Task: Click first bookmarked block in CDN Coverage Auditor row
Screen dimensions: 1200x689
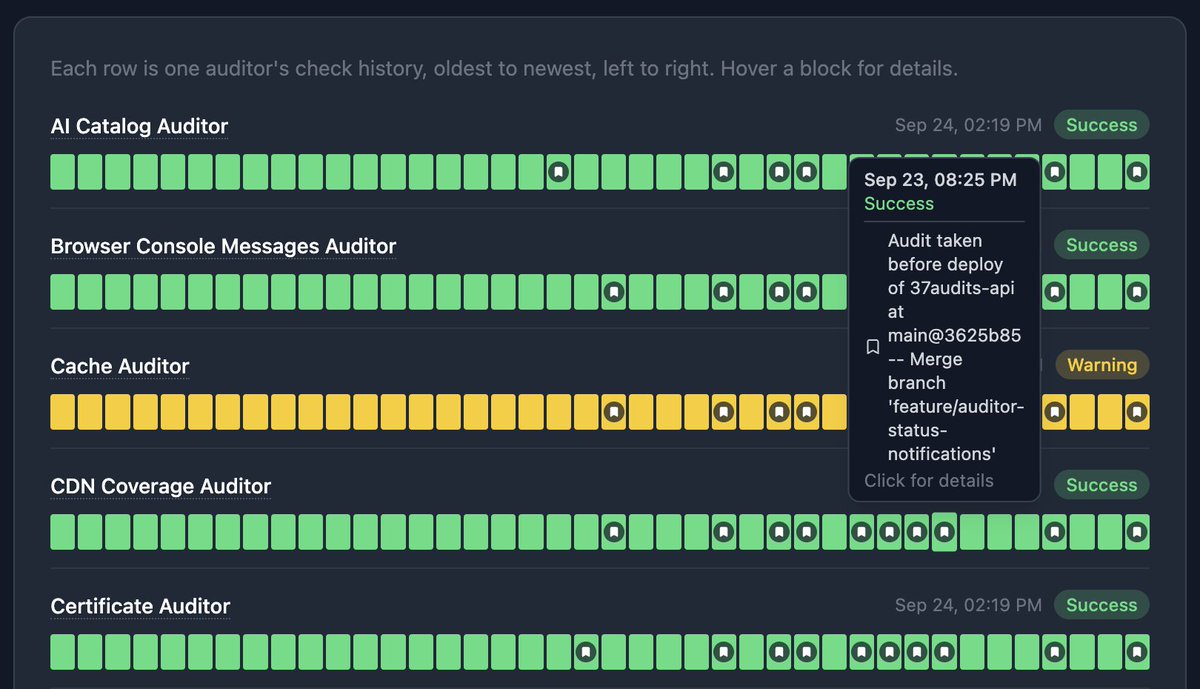Action: pyautogui.click(x=614, y=532)
